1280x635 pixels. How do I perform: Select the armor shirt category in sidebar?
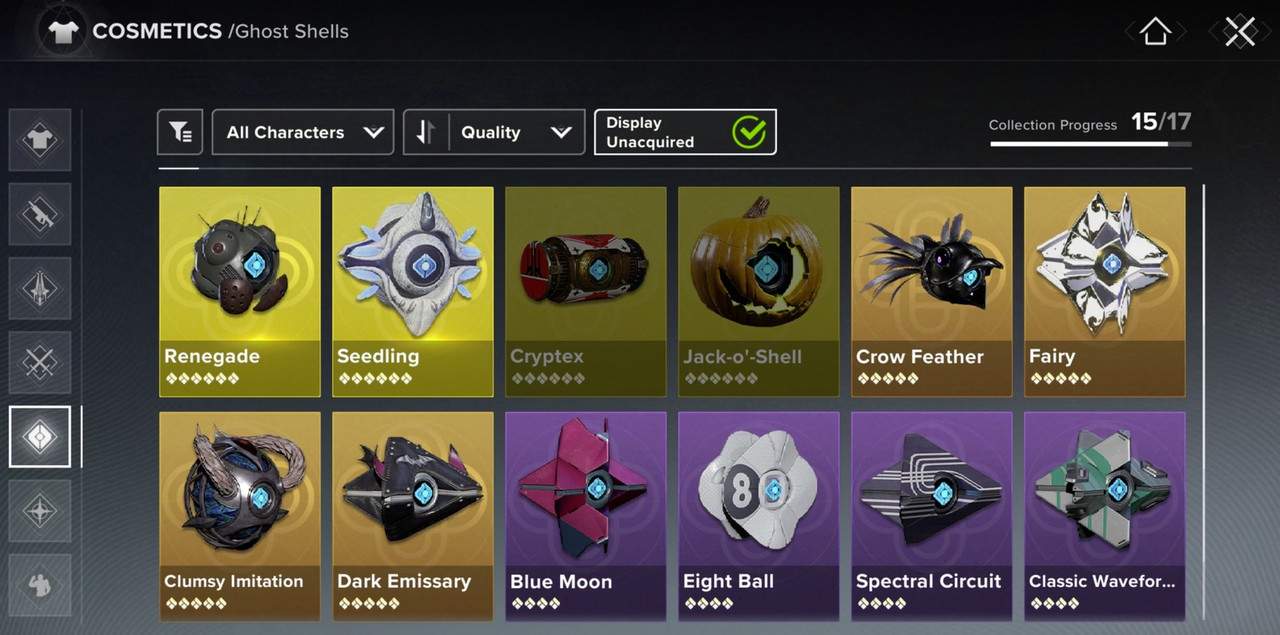point(40,140)
